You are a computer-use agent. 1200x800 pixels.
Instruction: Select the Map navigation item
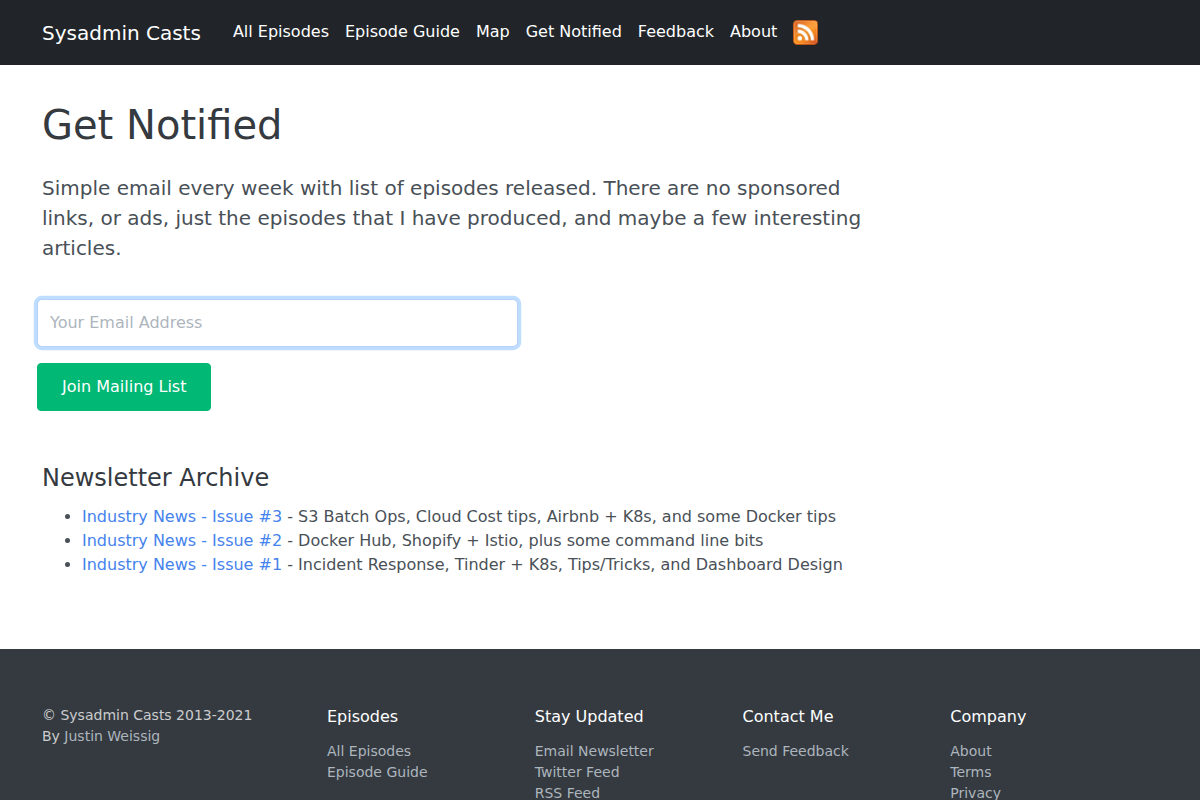tap(492, 32)
